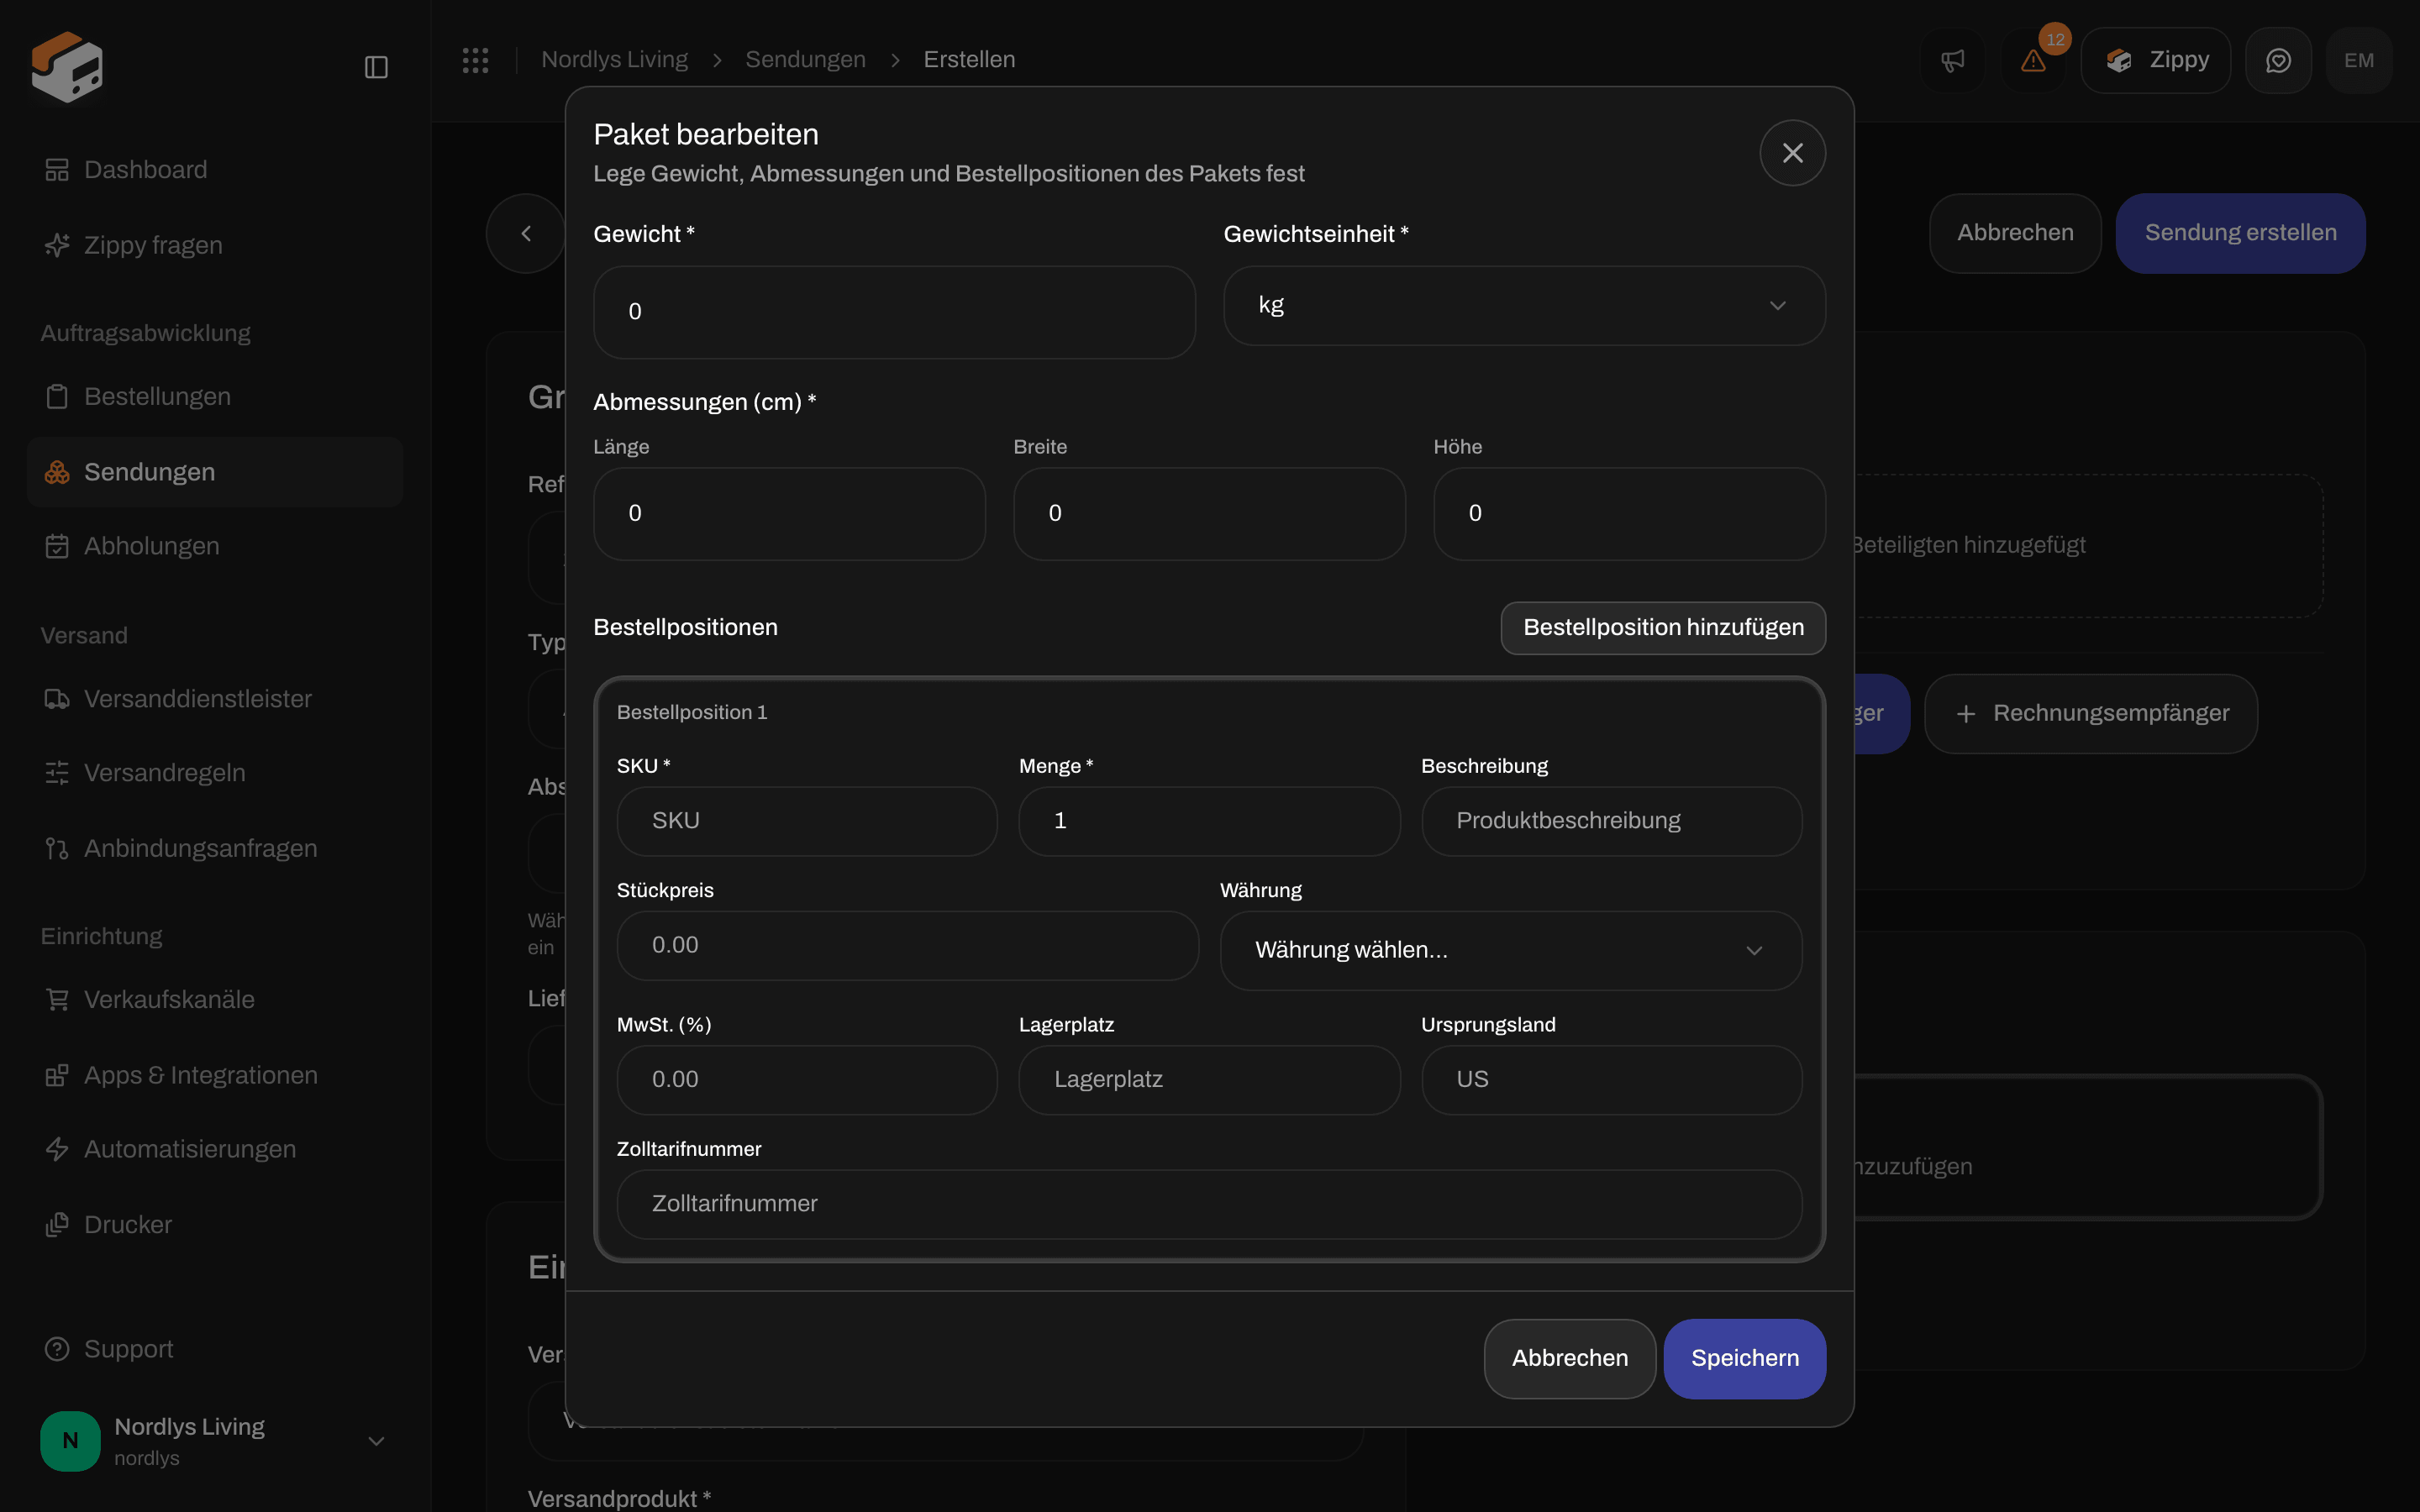
Task: Click the Breite input field
Action: (1209, 514)
